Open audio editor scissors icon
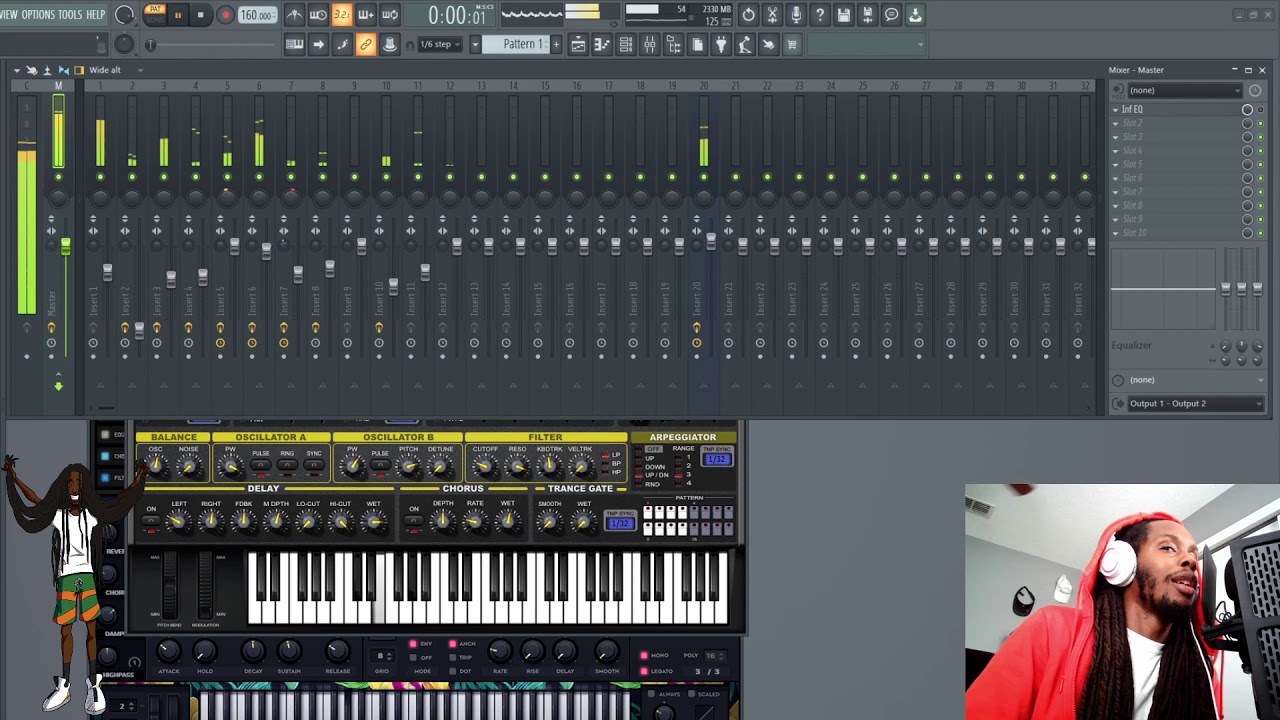Image resolution: width=1280 pixels, height=720 pixels. click(x=772, y=15)
